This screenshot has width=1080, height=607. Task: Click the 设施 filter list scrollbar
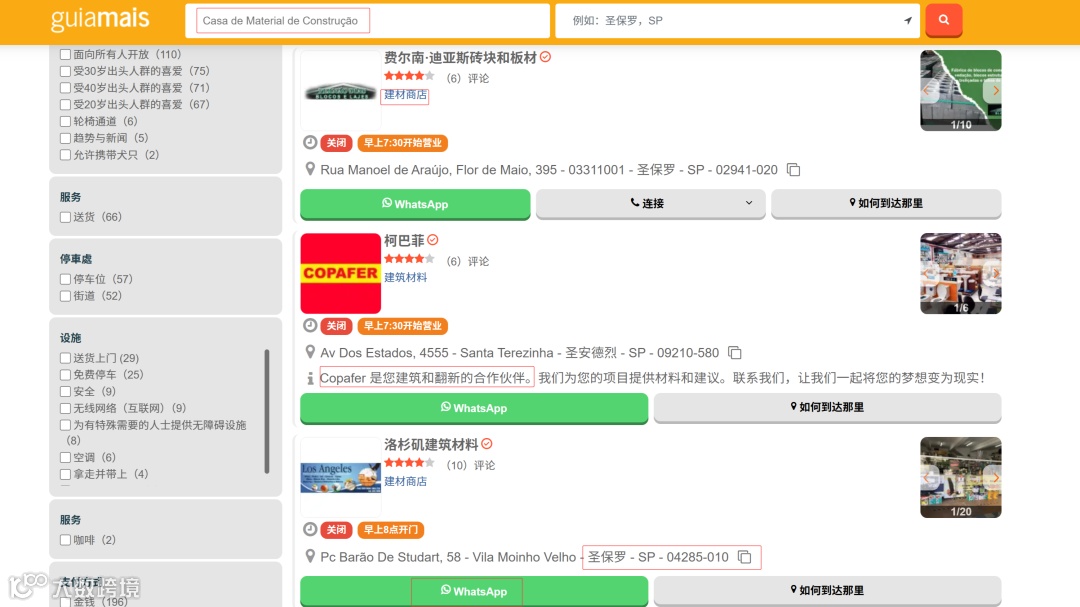pyautogui.click(x=267, y=411)
